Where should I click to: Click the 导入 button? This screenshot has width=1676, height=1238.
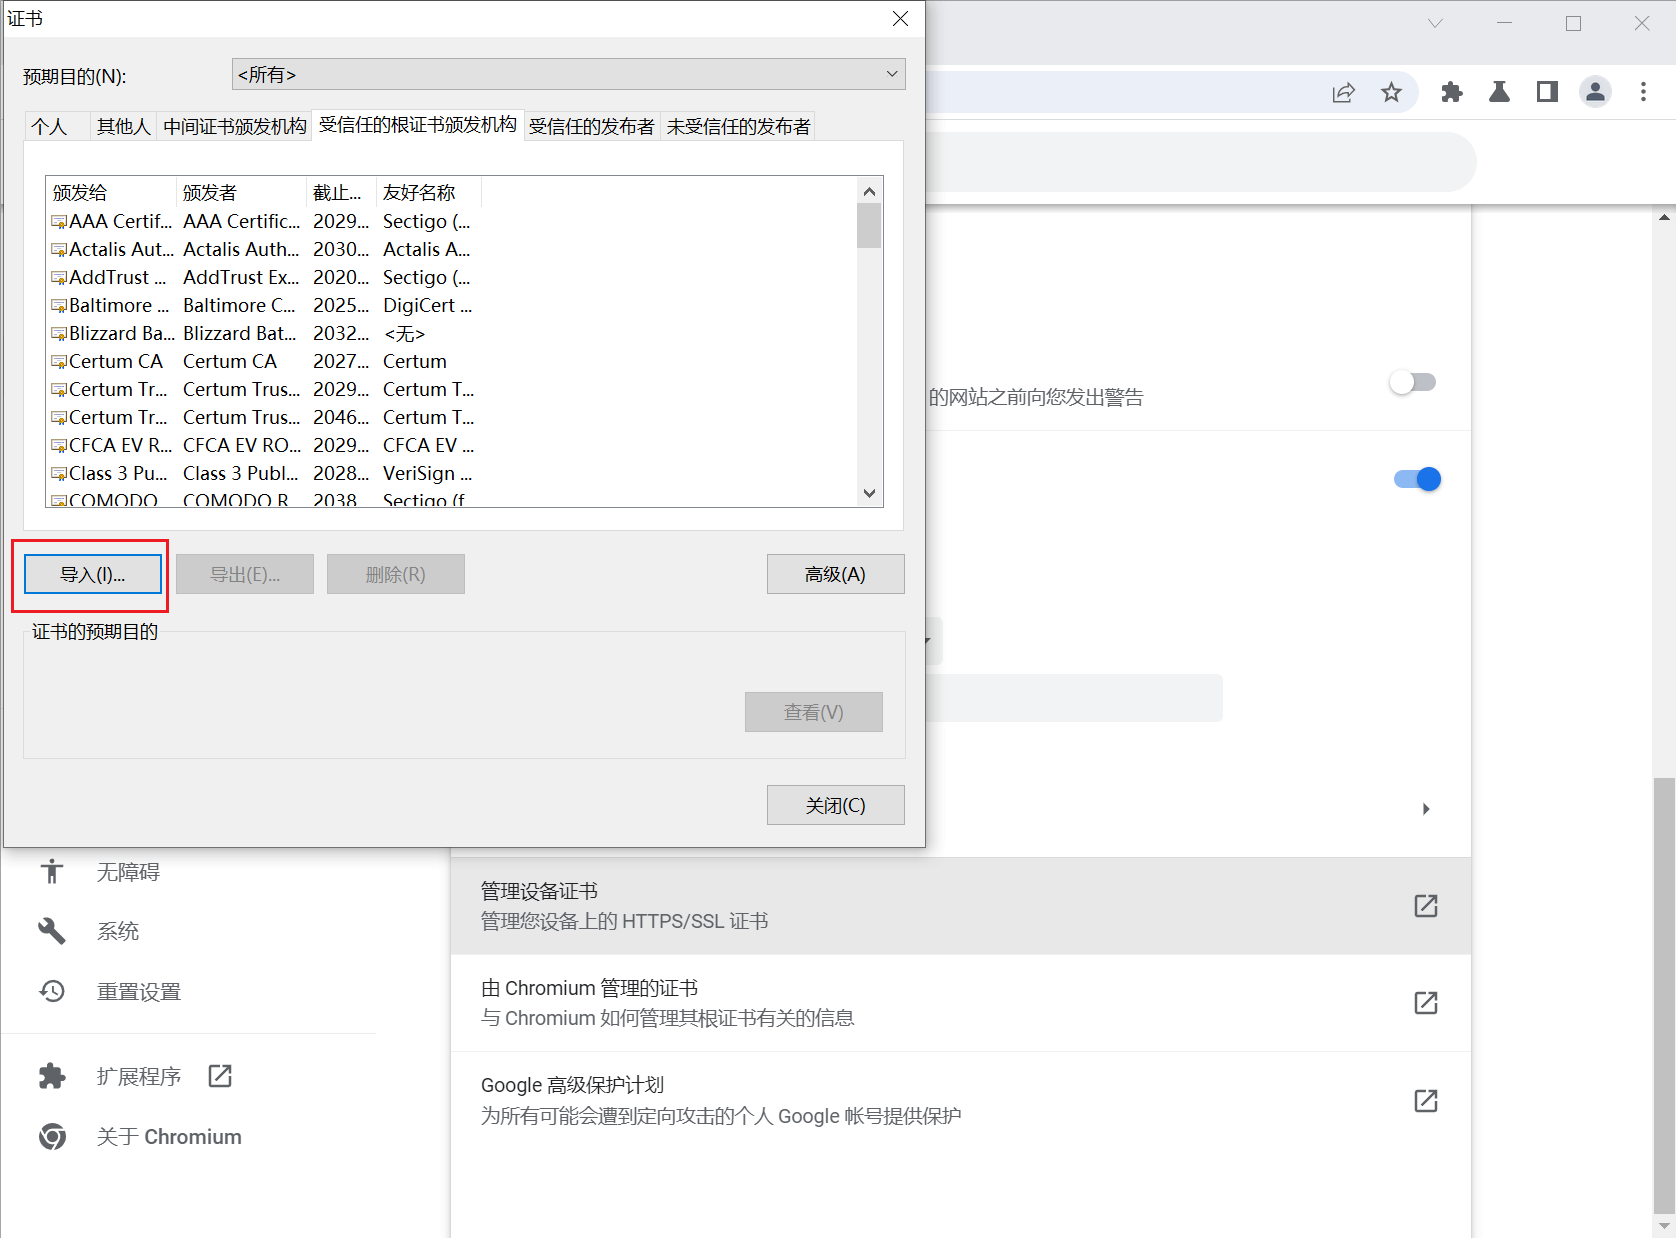[93, 575]
